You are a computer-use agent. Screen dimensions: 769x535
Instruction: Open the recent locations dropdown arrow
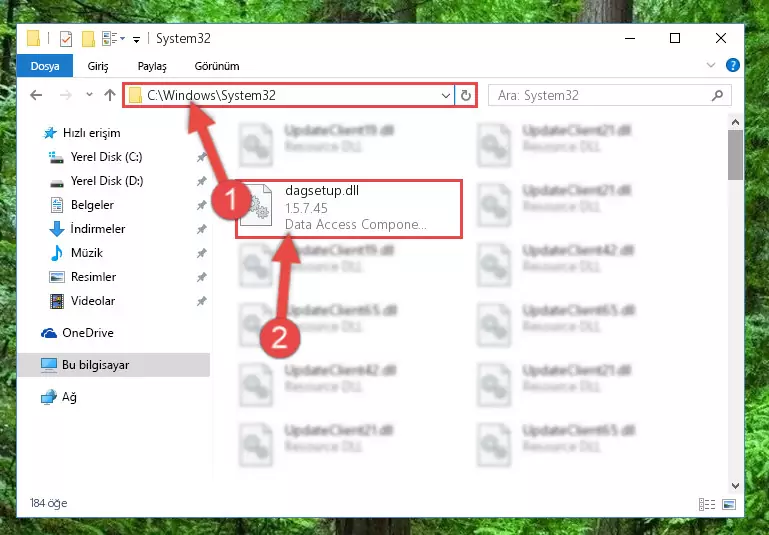pyautogui.click(x=89, y=94)
